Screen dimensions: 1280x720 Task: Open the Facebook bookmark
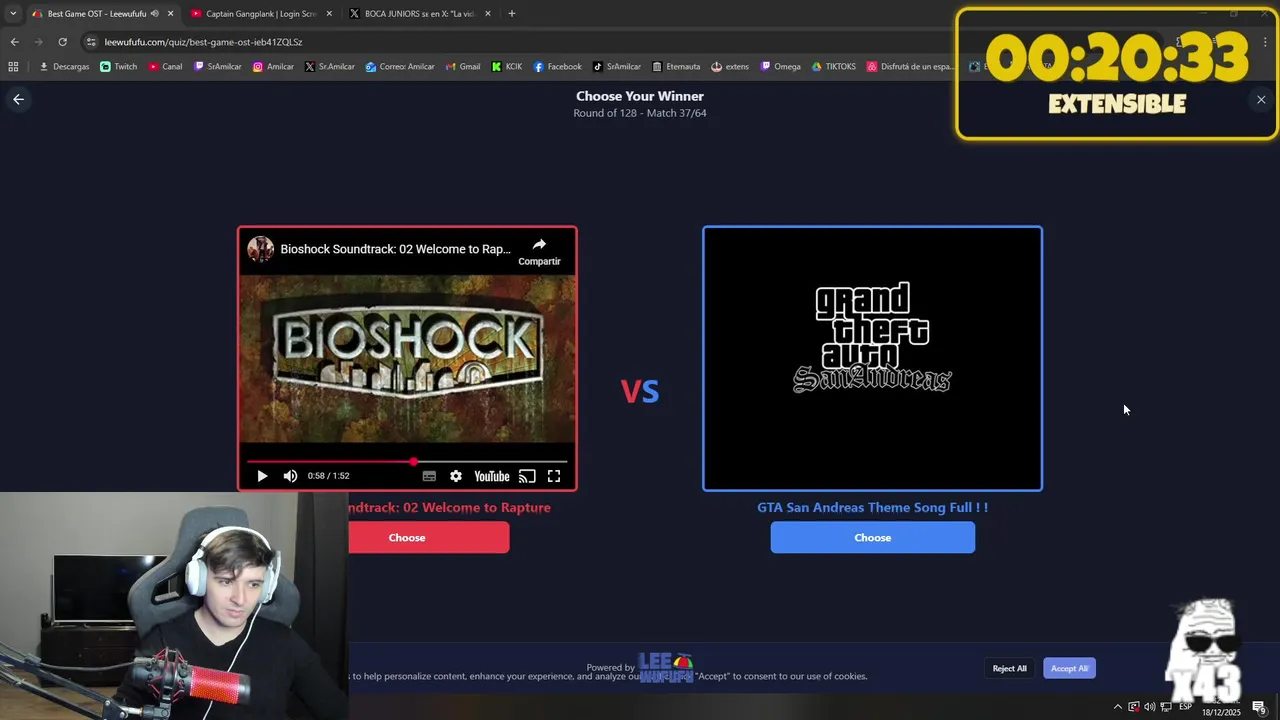coord(557,67)
